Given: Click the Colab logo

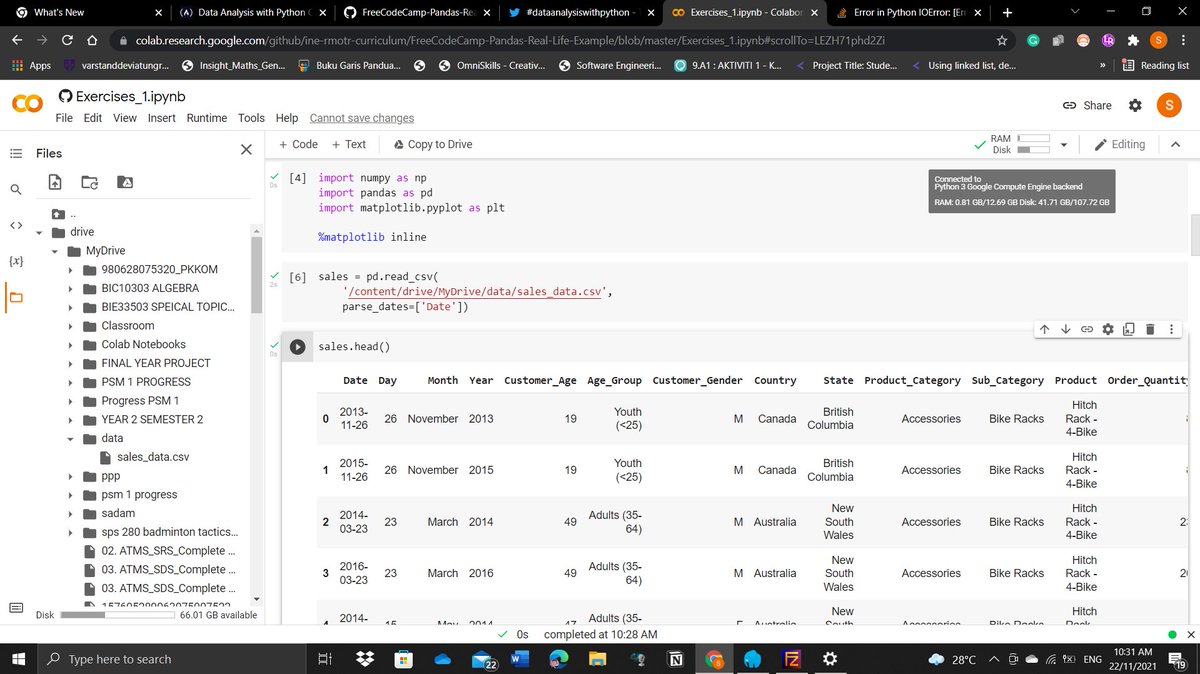Looking at the screenshot, I should point(27,105).
